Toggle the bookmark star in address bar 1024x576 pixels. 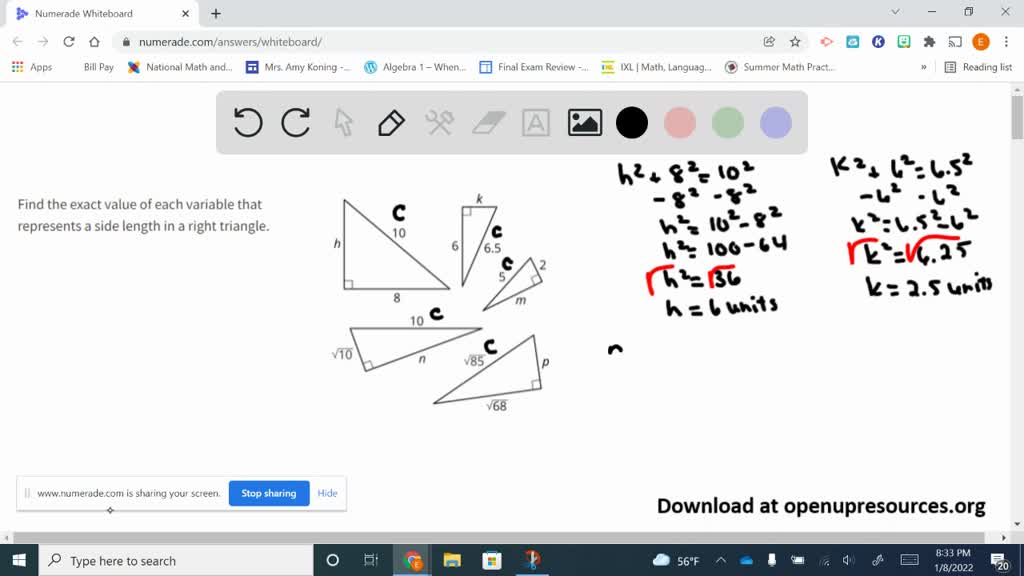(793, 42)
